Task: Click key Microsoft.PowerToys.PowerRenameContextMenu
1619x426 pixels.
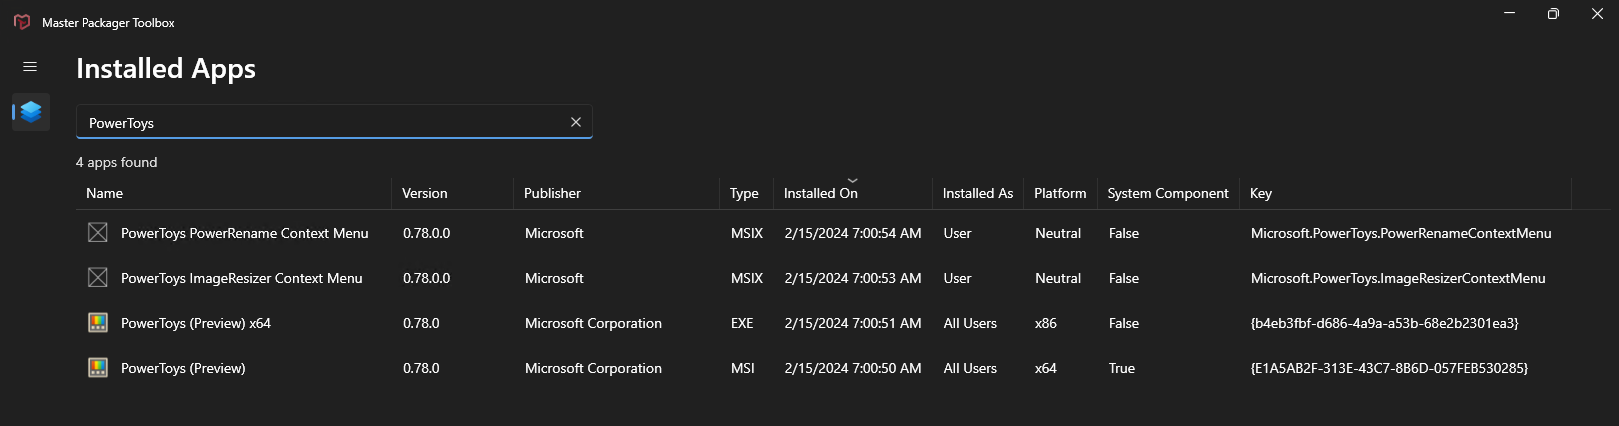Action: pos(1401,233)
